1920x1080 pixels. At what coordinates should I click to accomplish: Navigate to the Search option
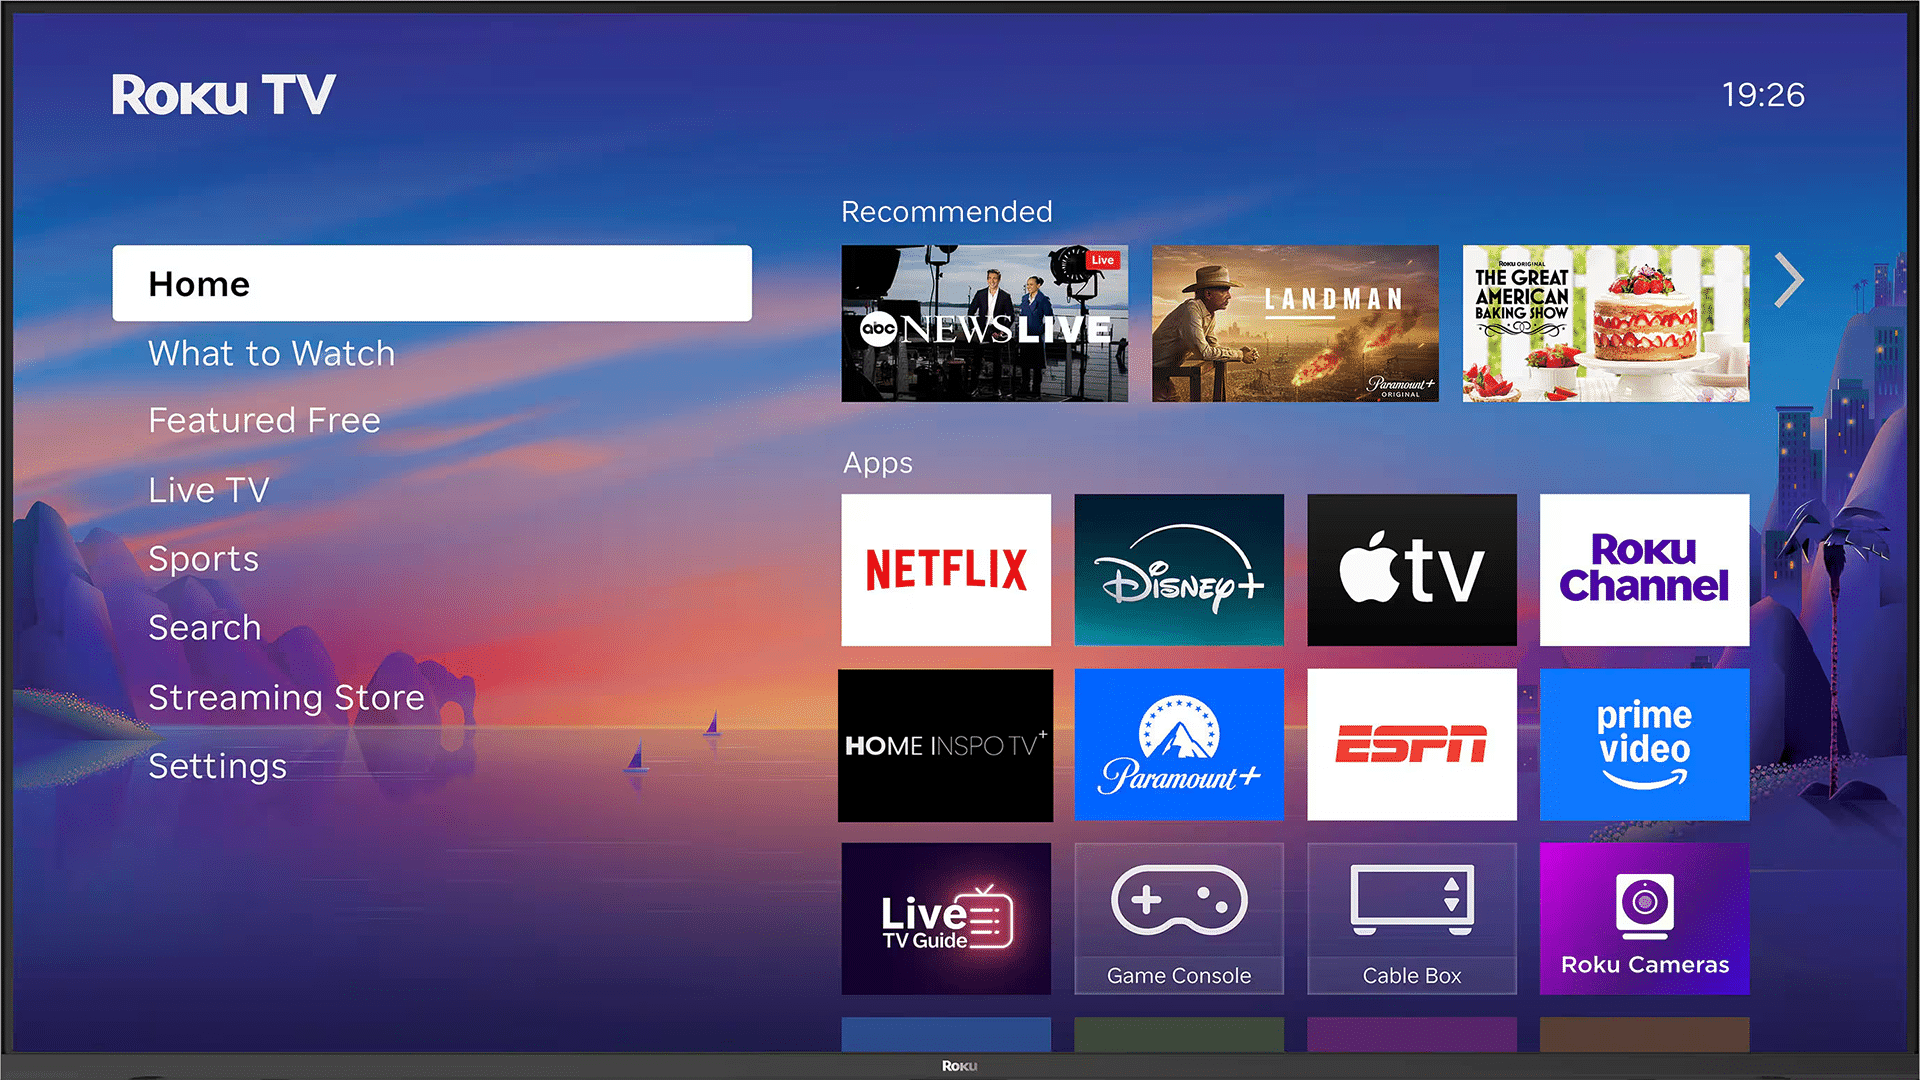205,628
